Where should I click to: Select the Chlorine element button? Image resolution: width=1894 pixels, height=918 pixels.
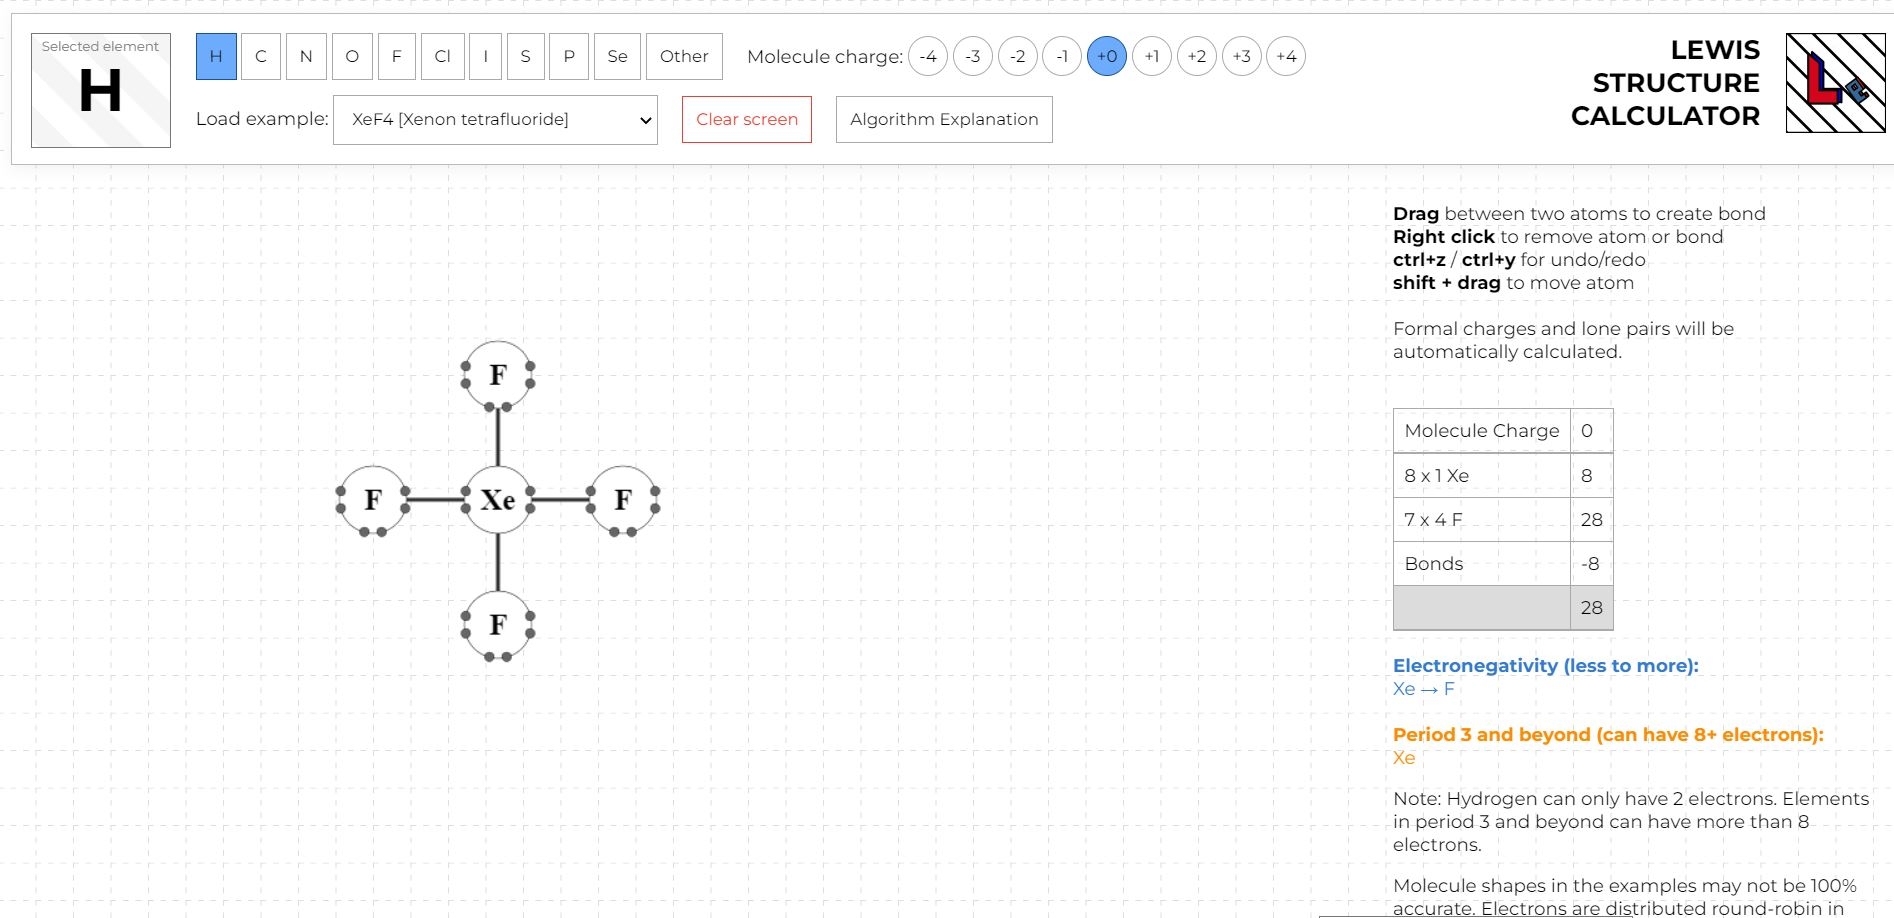point(442,56)
